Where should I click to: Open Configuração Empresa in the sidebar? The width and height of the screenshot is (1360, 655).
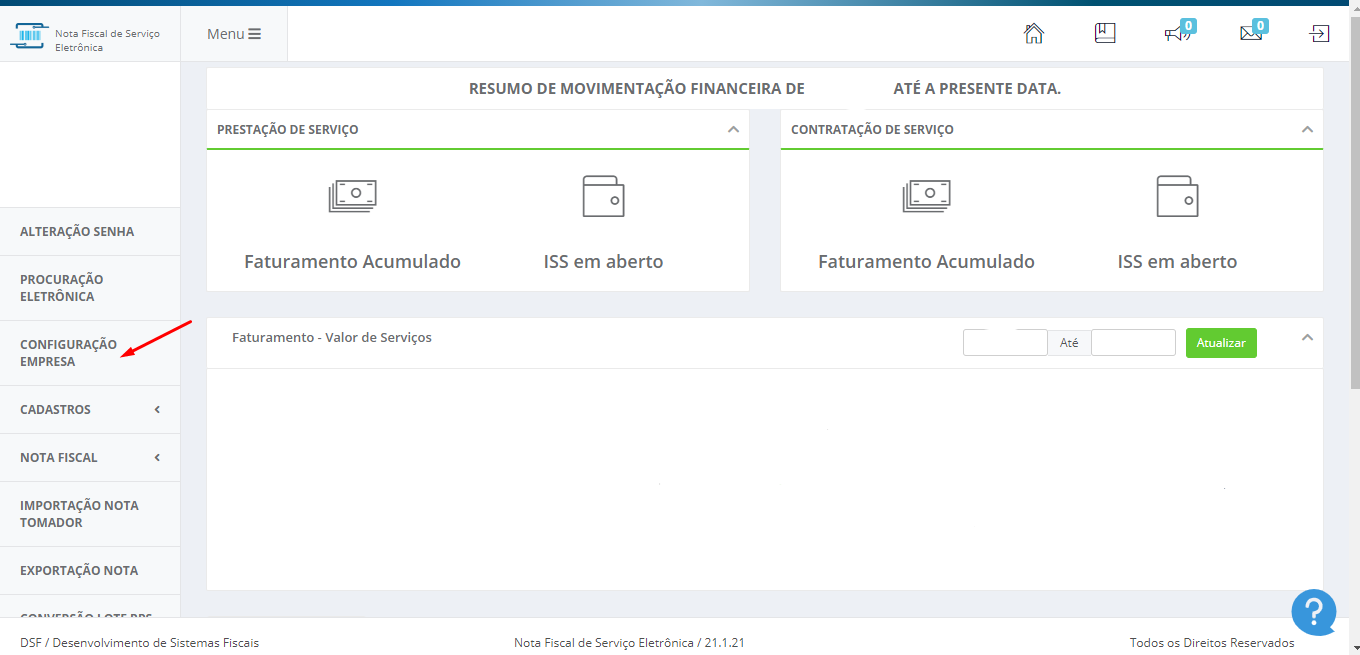coord(90,353)
